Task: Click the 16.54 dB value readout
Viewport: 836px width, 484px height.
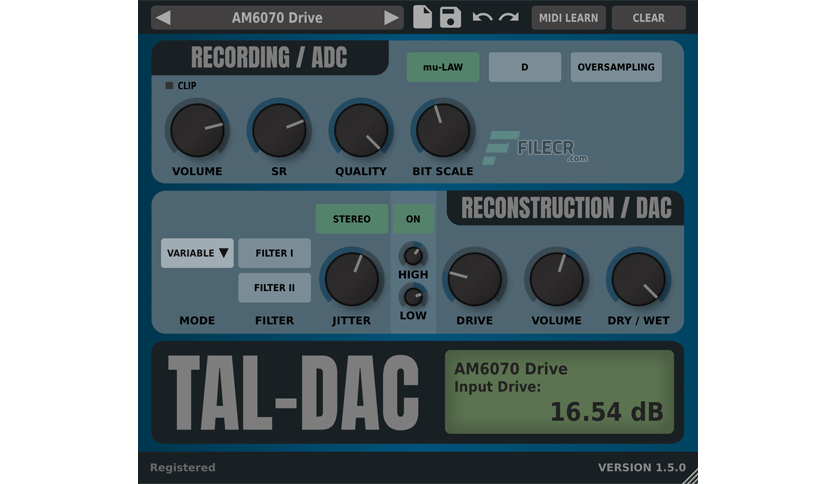Action: pyautogui.click(x=607, y=412)
